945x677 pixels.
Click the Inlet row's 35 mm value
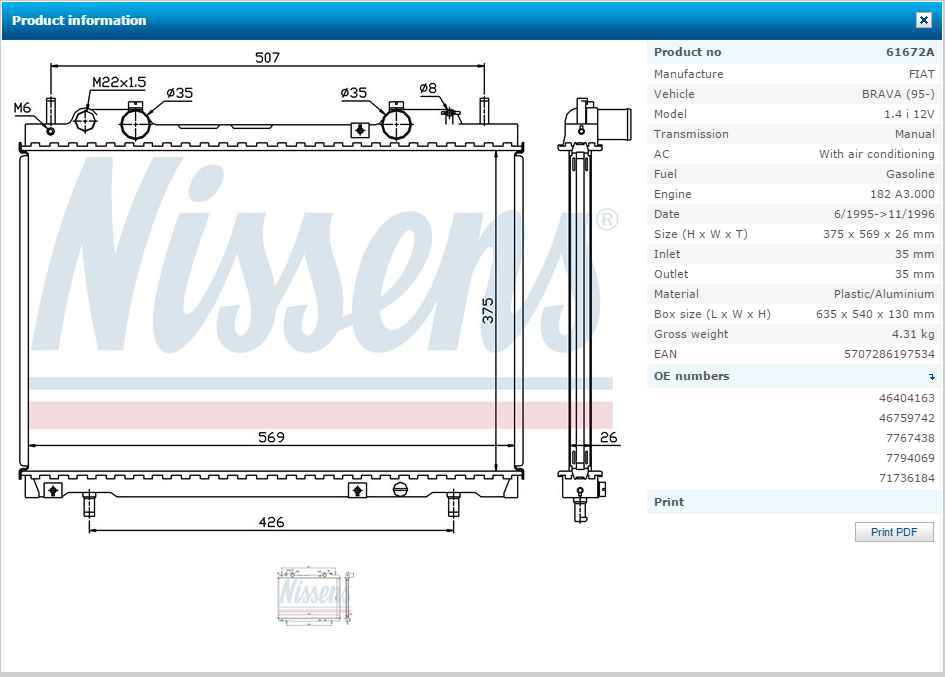coord(914,254)
